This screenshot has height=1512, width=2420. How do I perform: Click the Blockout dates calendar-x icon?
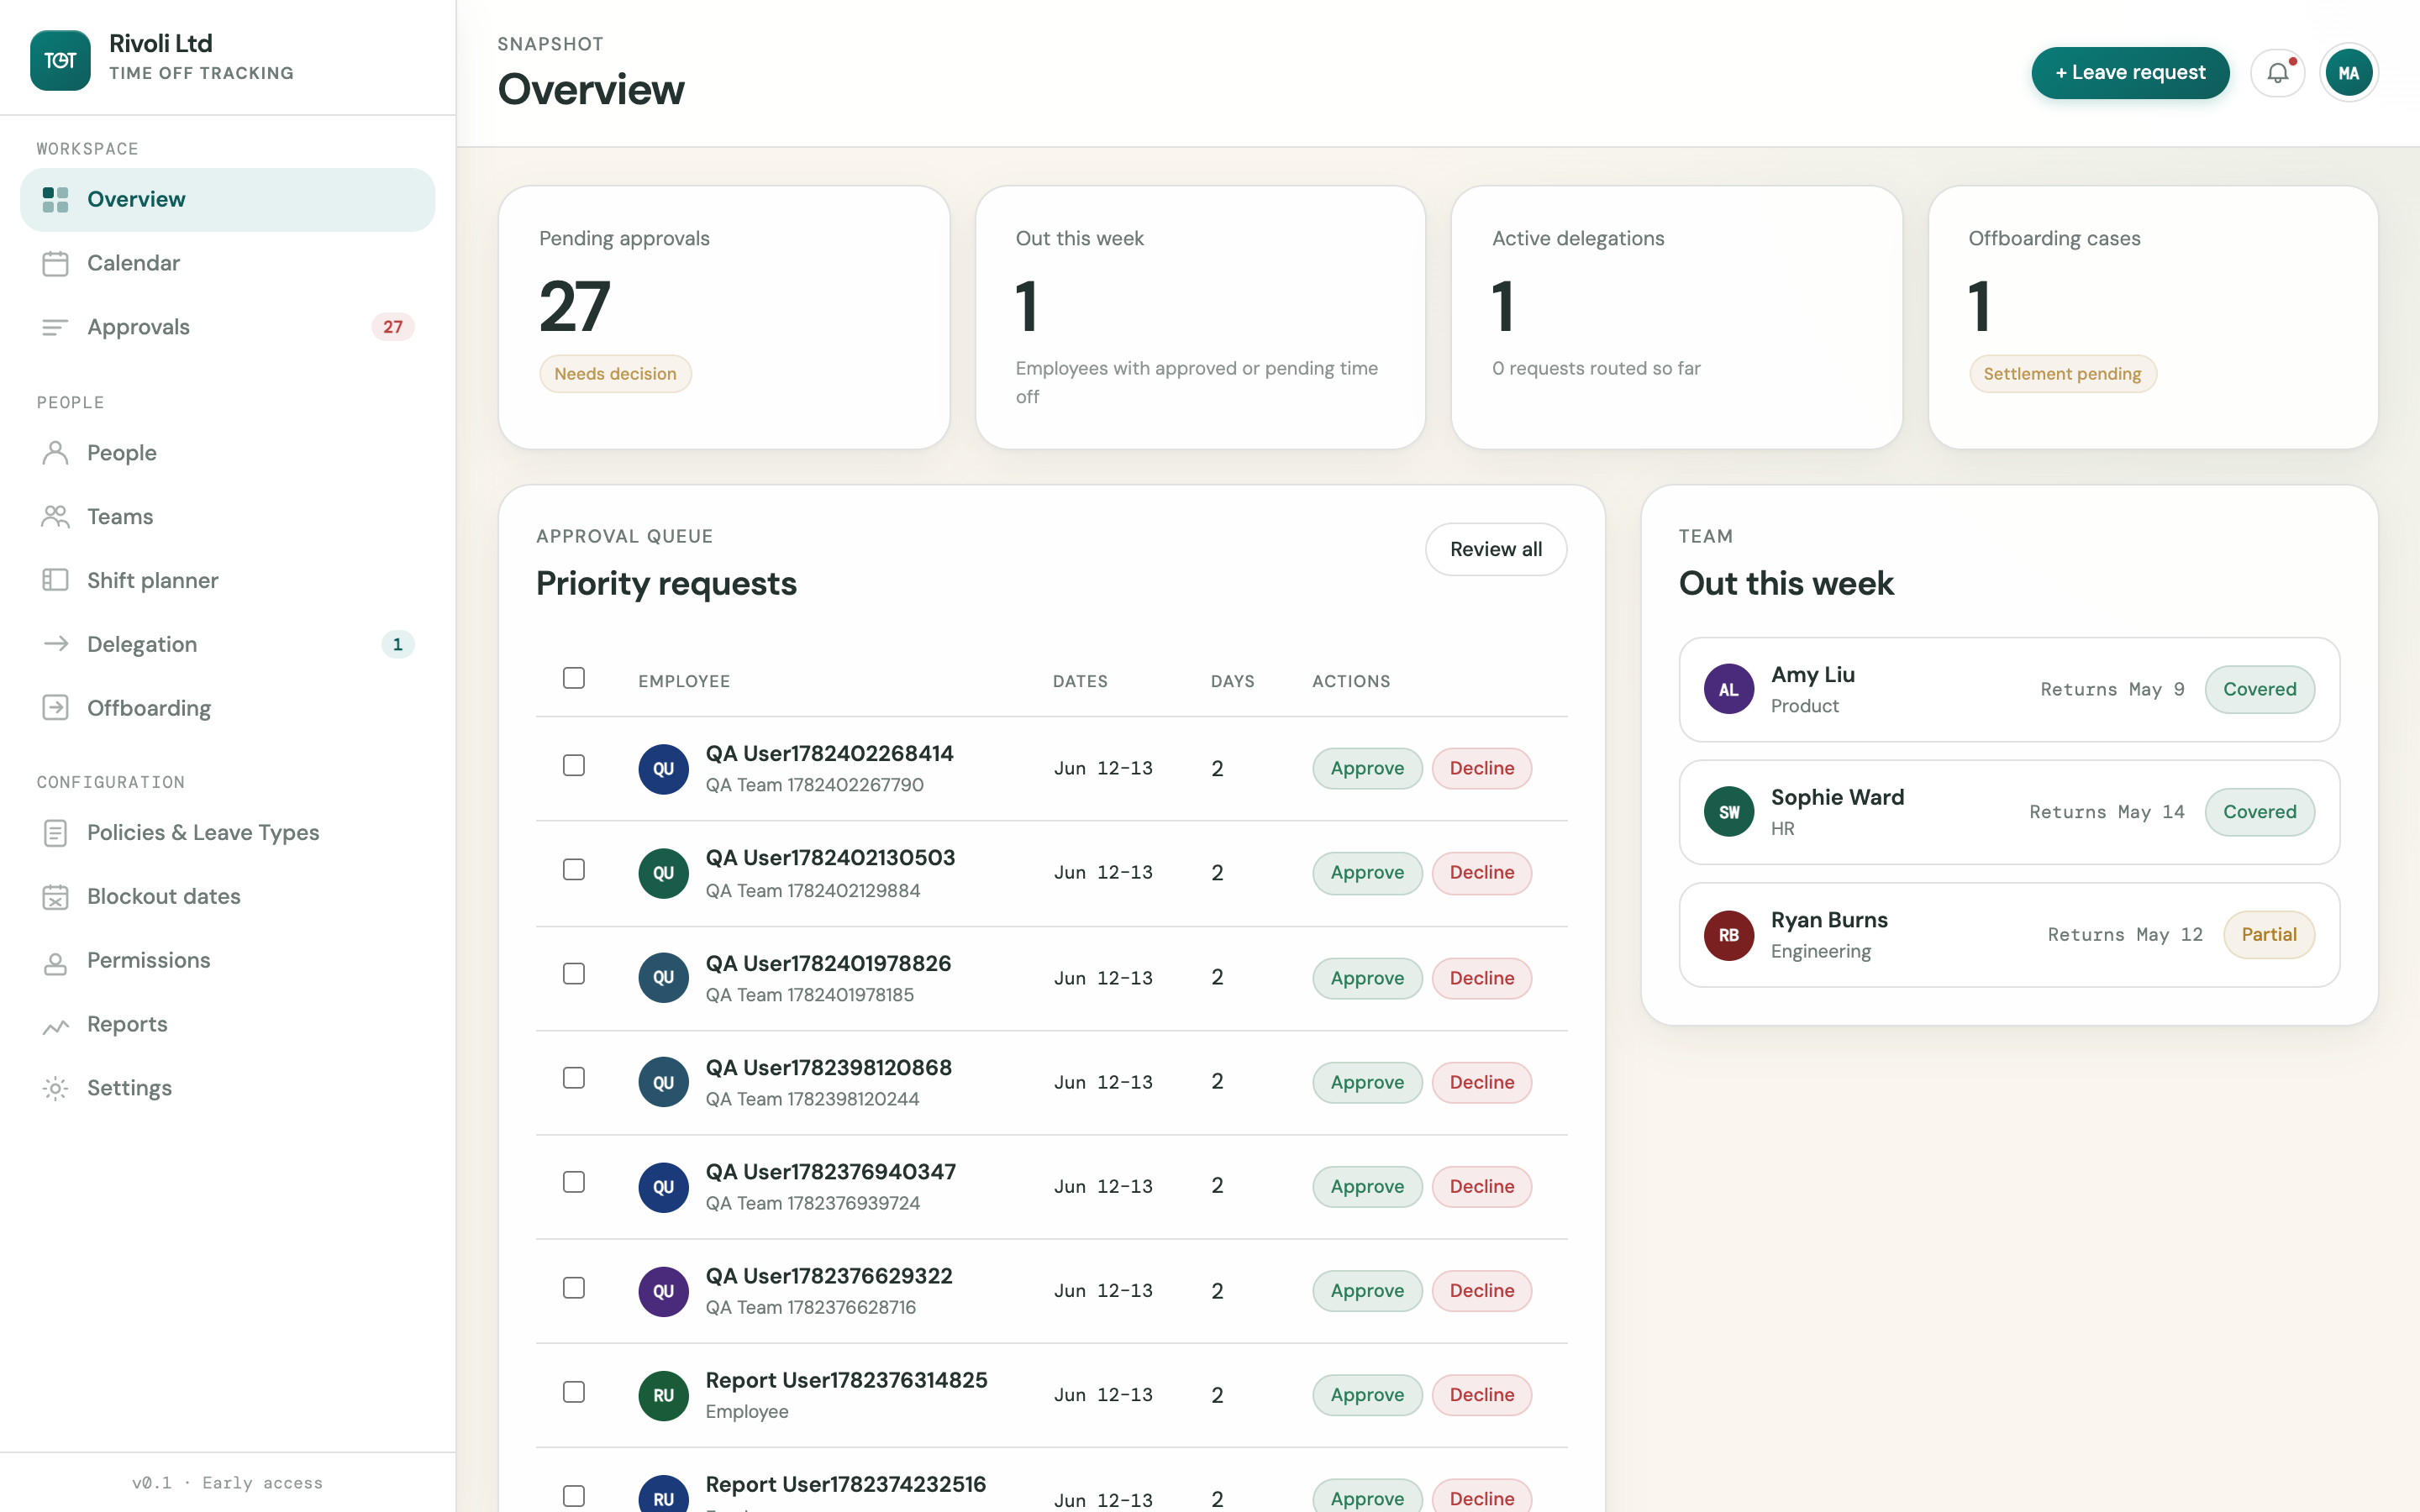pyautogui.click(x=56, y=897)
